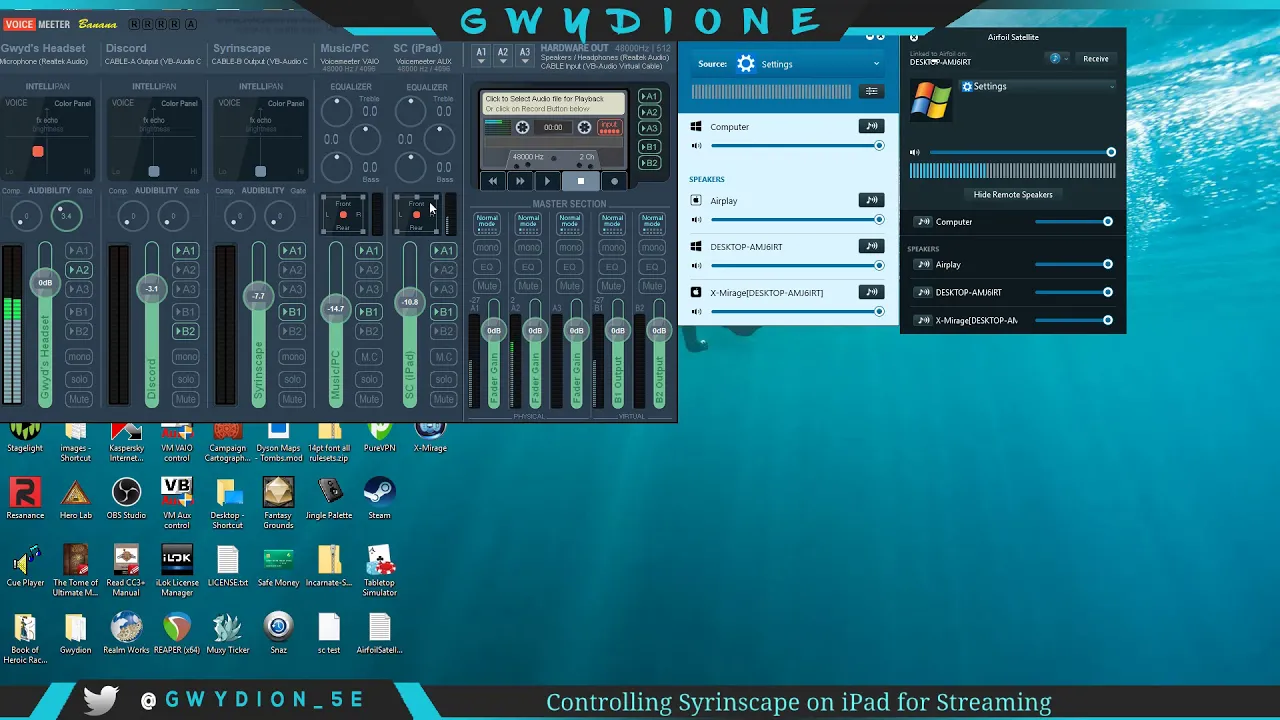This screenshot has height=720, width=1280.
Task: Select Syrinscape input device name
Action: [260, 61]
